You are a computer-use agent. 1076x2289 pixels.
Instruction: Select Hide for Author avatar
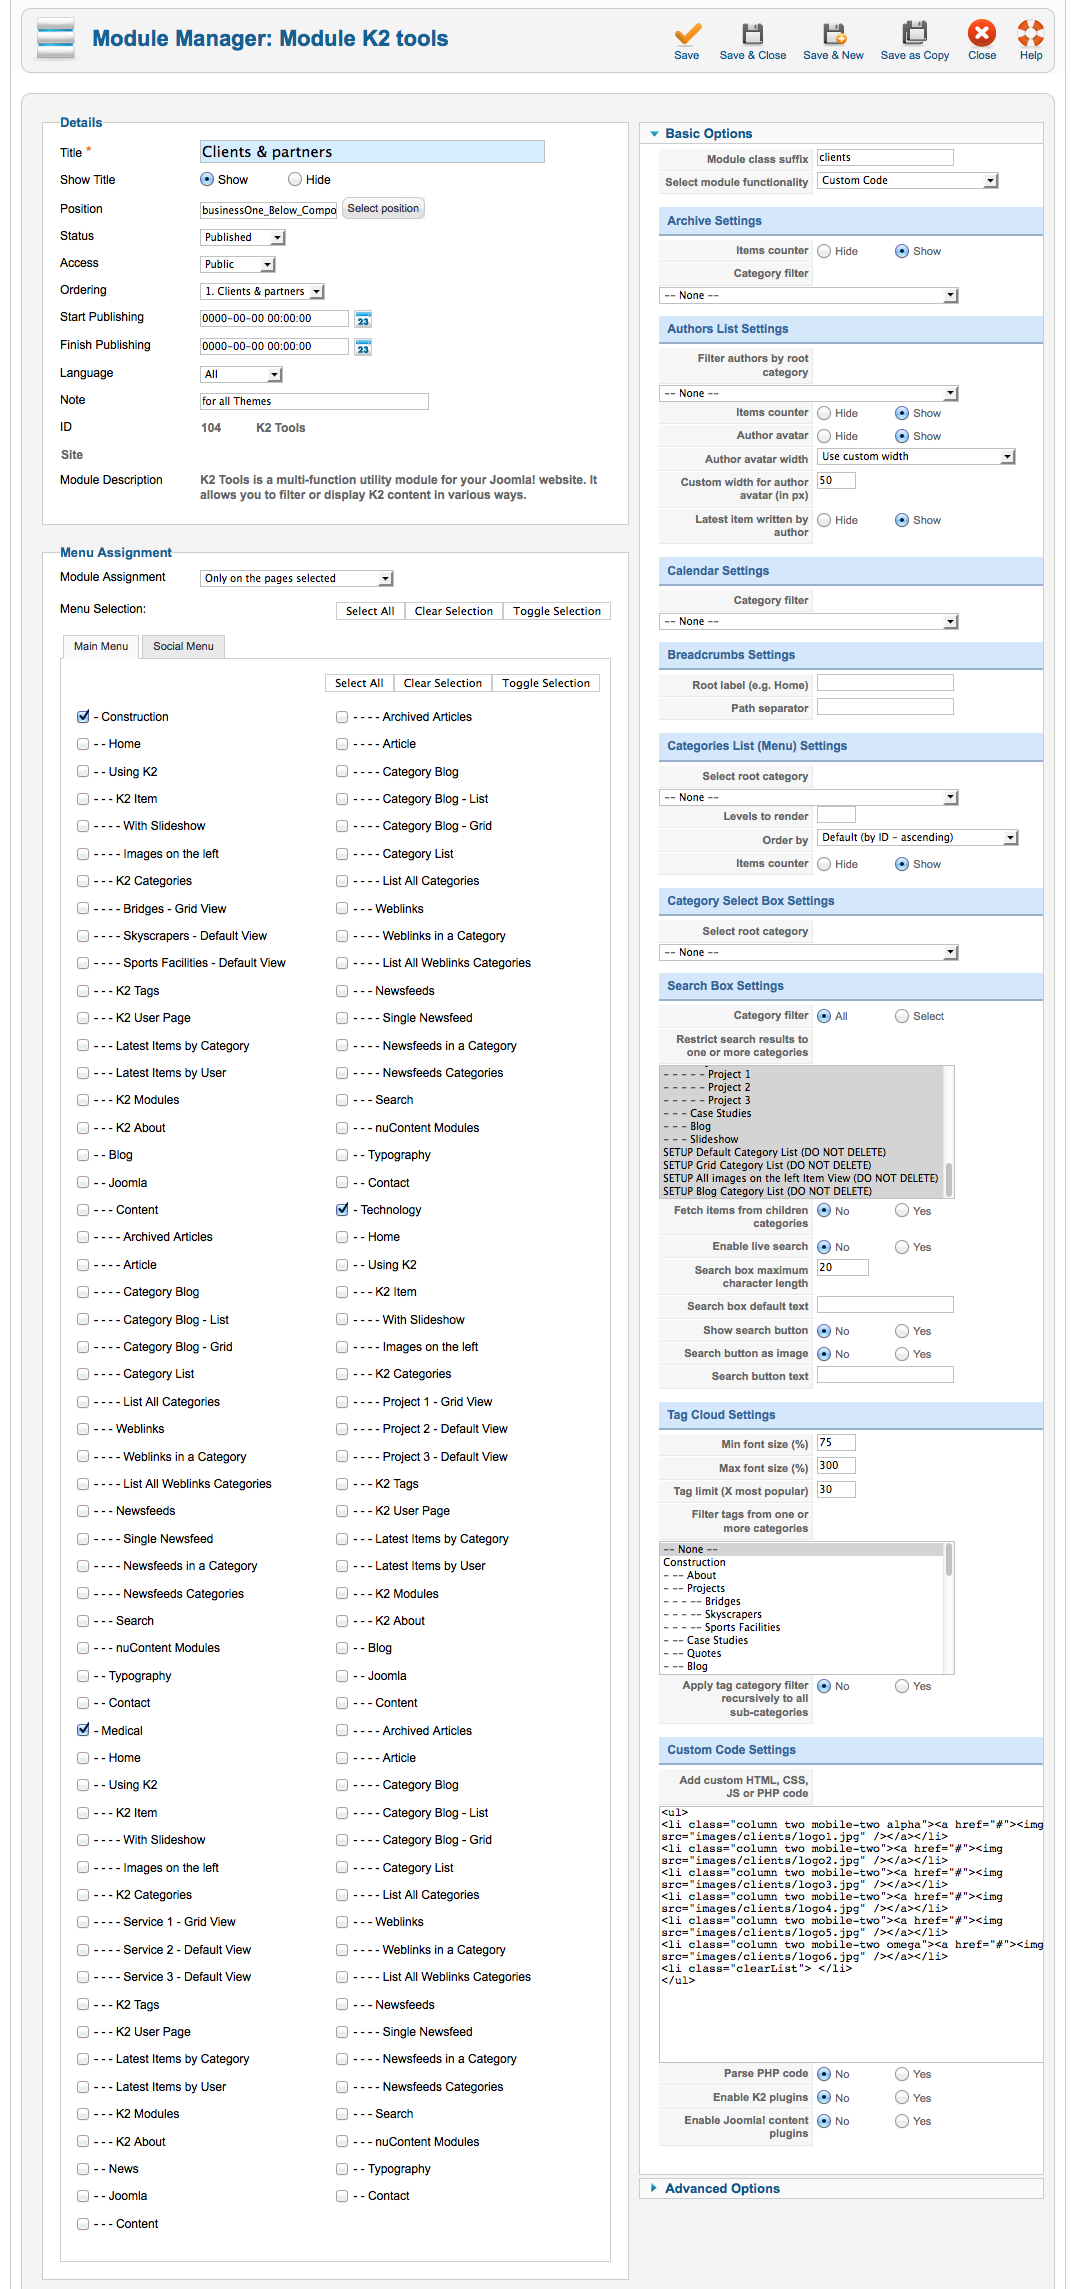tap(824, 436)
